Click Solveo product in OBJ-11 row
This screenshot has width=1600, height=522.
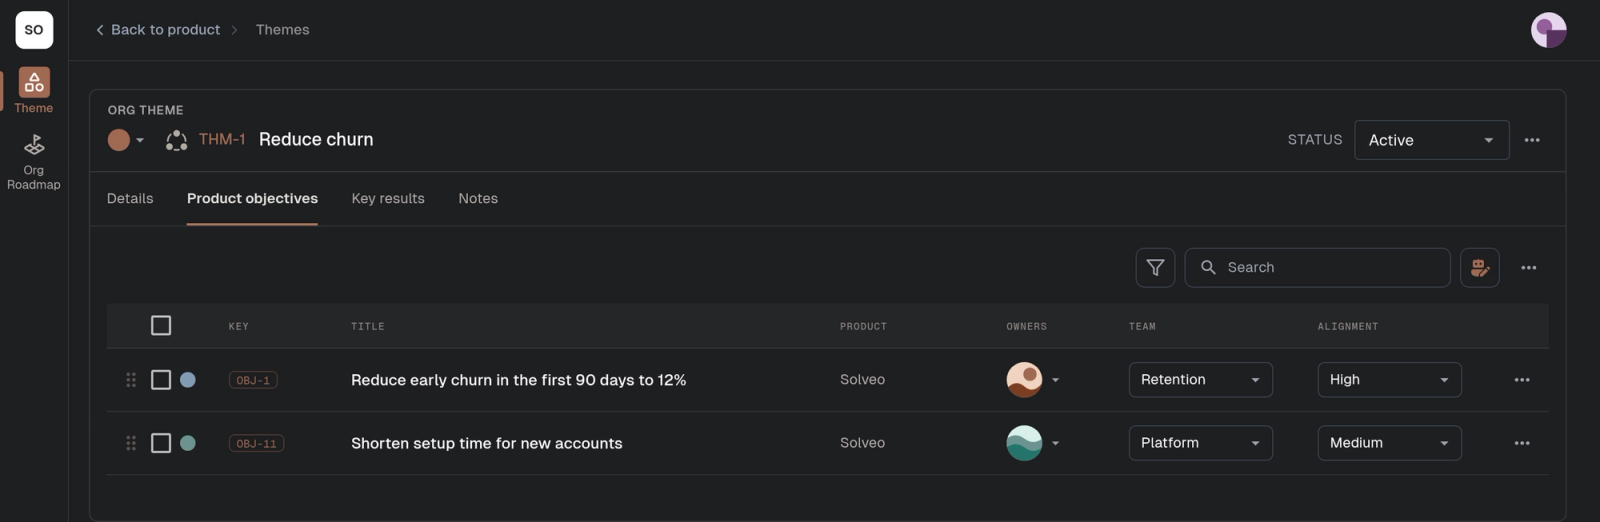[862, 443]
